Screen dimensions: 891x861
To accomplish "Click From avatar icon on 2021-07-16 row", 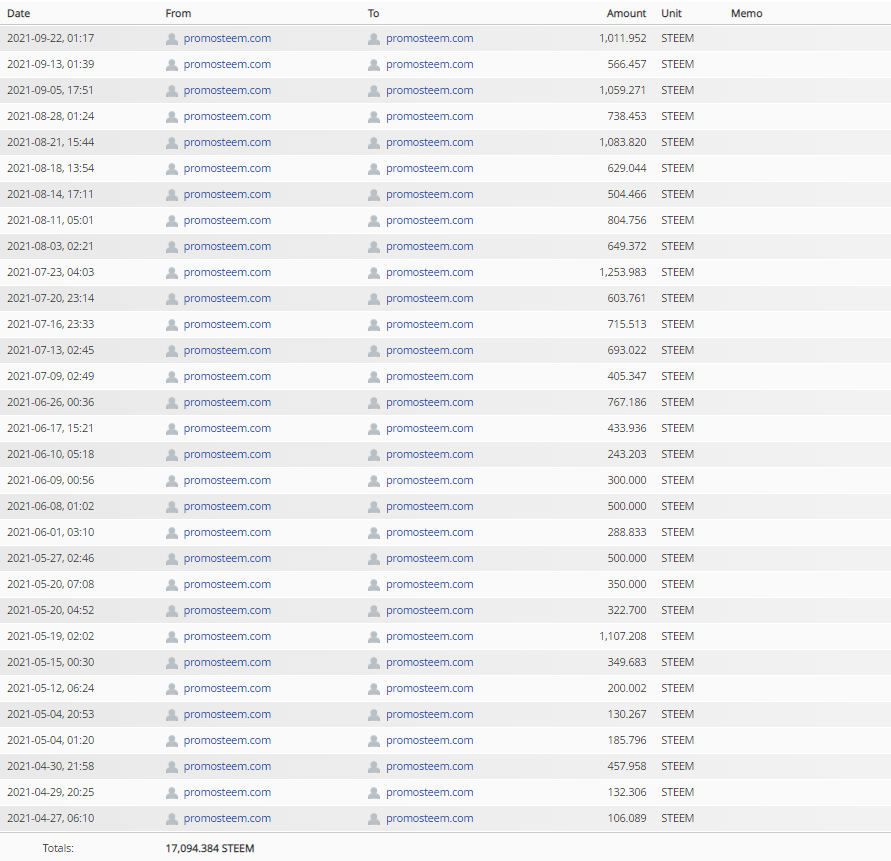I will 172,325.
